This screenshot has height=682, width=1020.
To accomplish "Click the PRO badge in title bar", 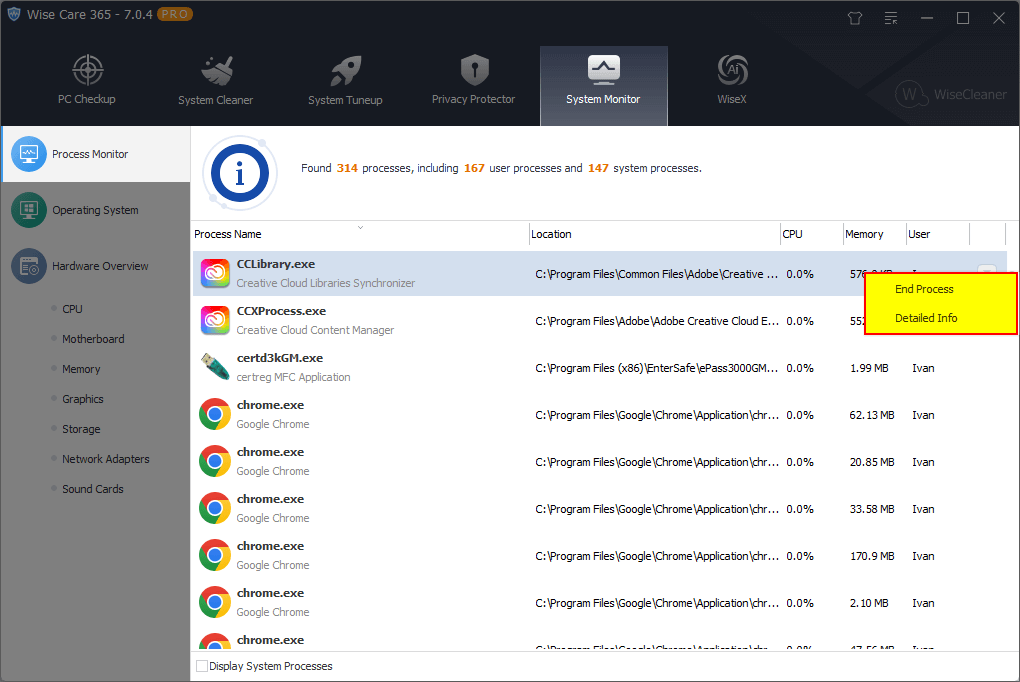I will [x=175, y=14].
